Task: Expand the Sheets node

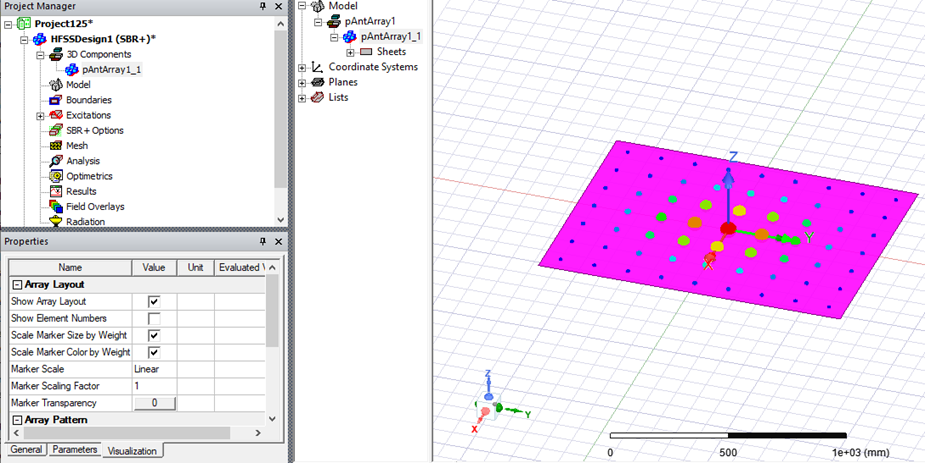Action: click(350, 52)
